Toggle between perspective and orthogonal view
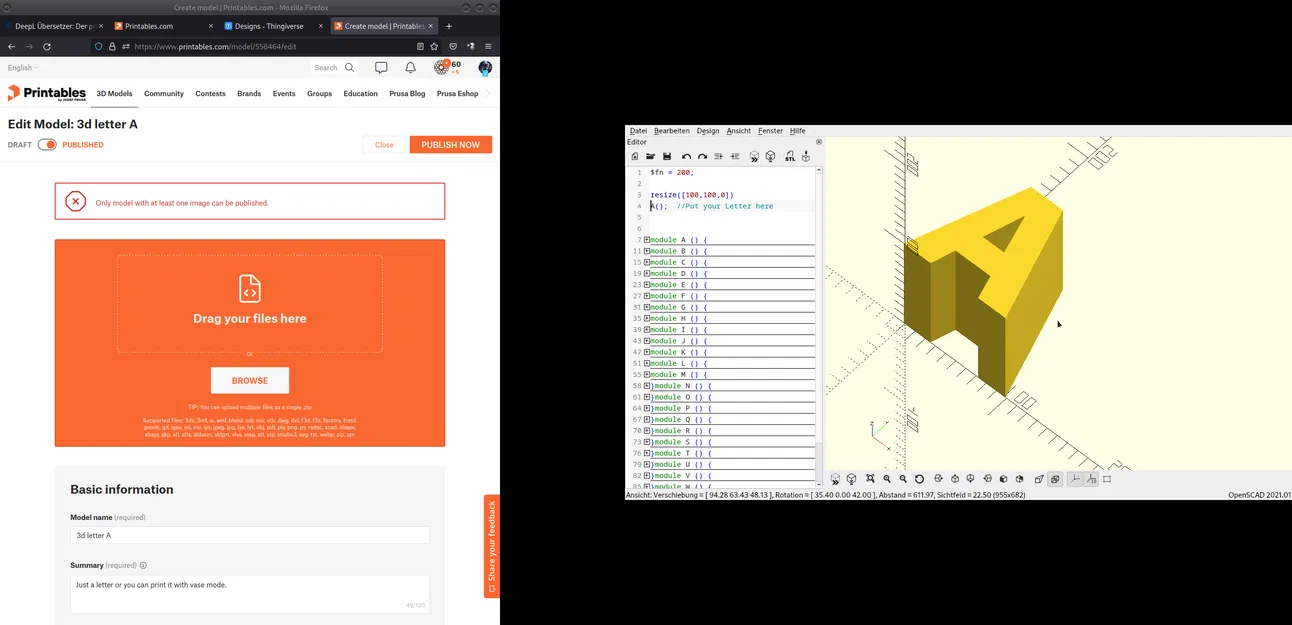 point(1037,479)
